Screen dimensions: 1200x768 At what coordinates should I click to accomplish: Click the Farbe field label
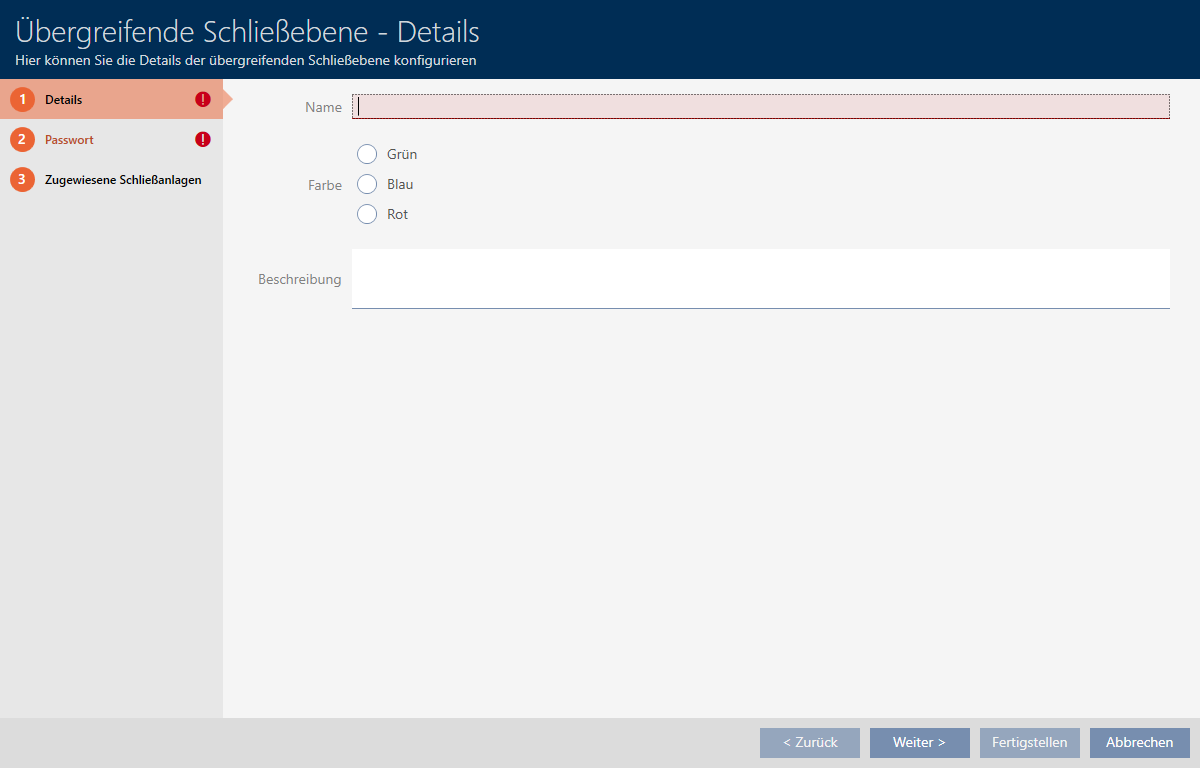click(324, 185)
